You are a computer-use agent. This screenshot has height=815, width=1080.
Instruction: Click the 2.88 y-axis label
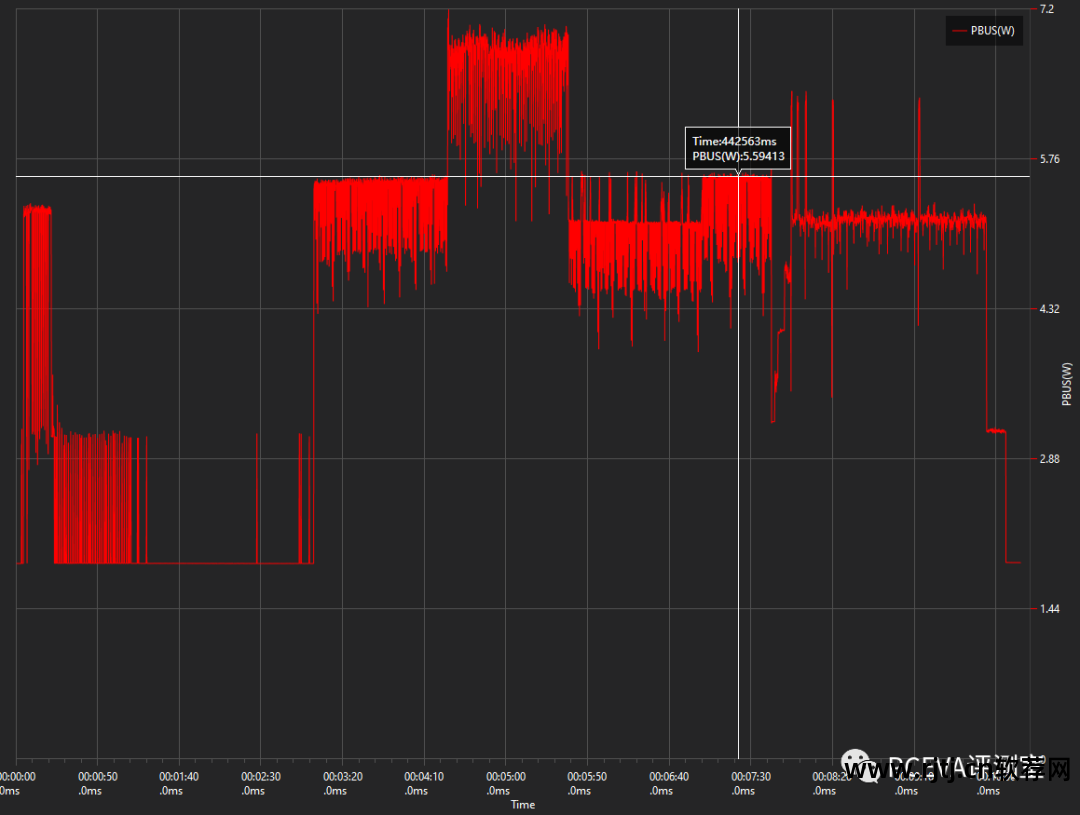(1050, 459)
